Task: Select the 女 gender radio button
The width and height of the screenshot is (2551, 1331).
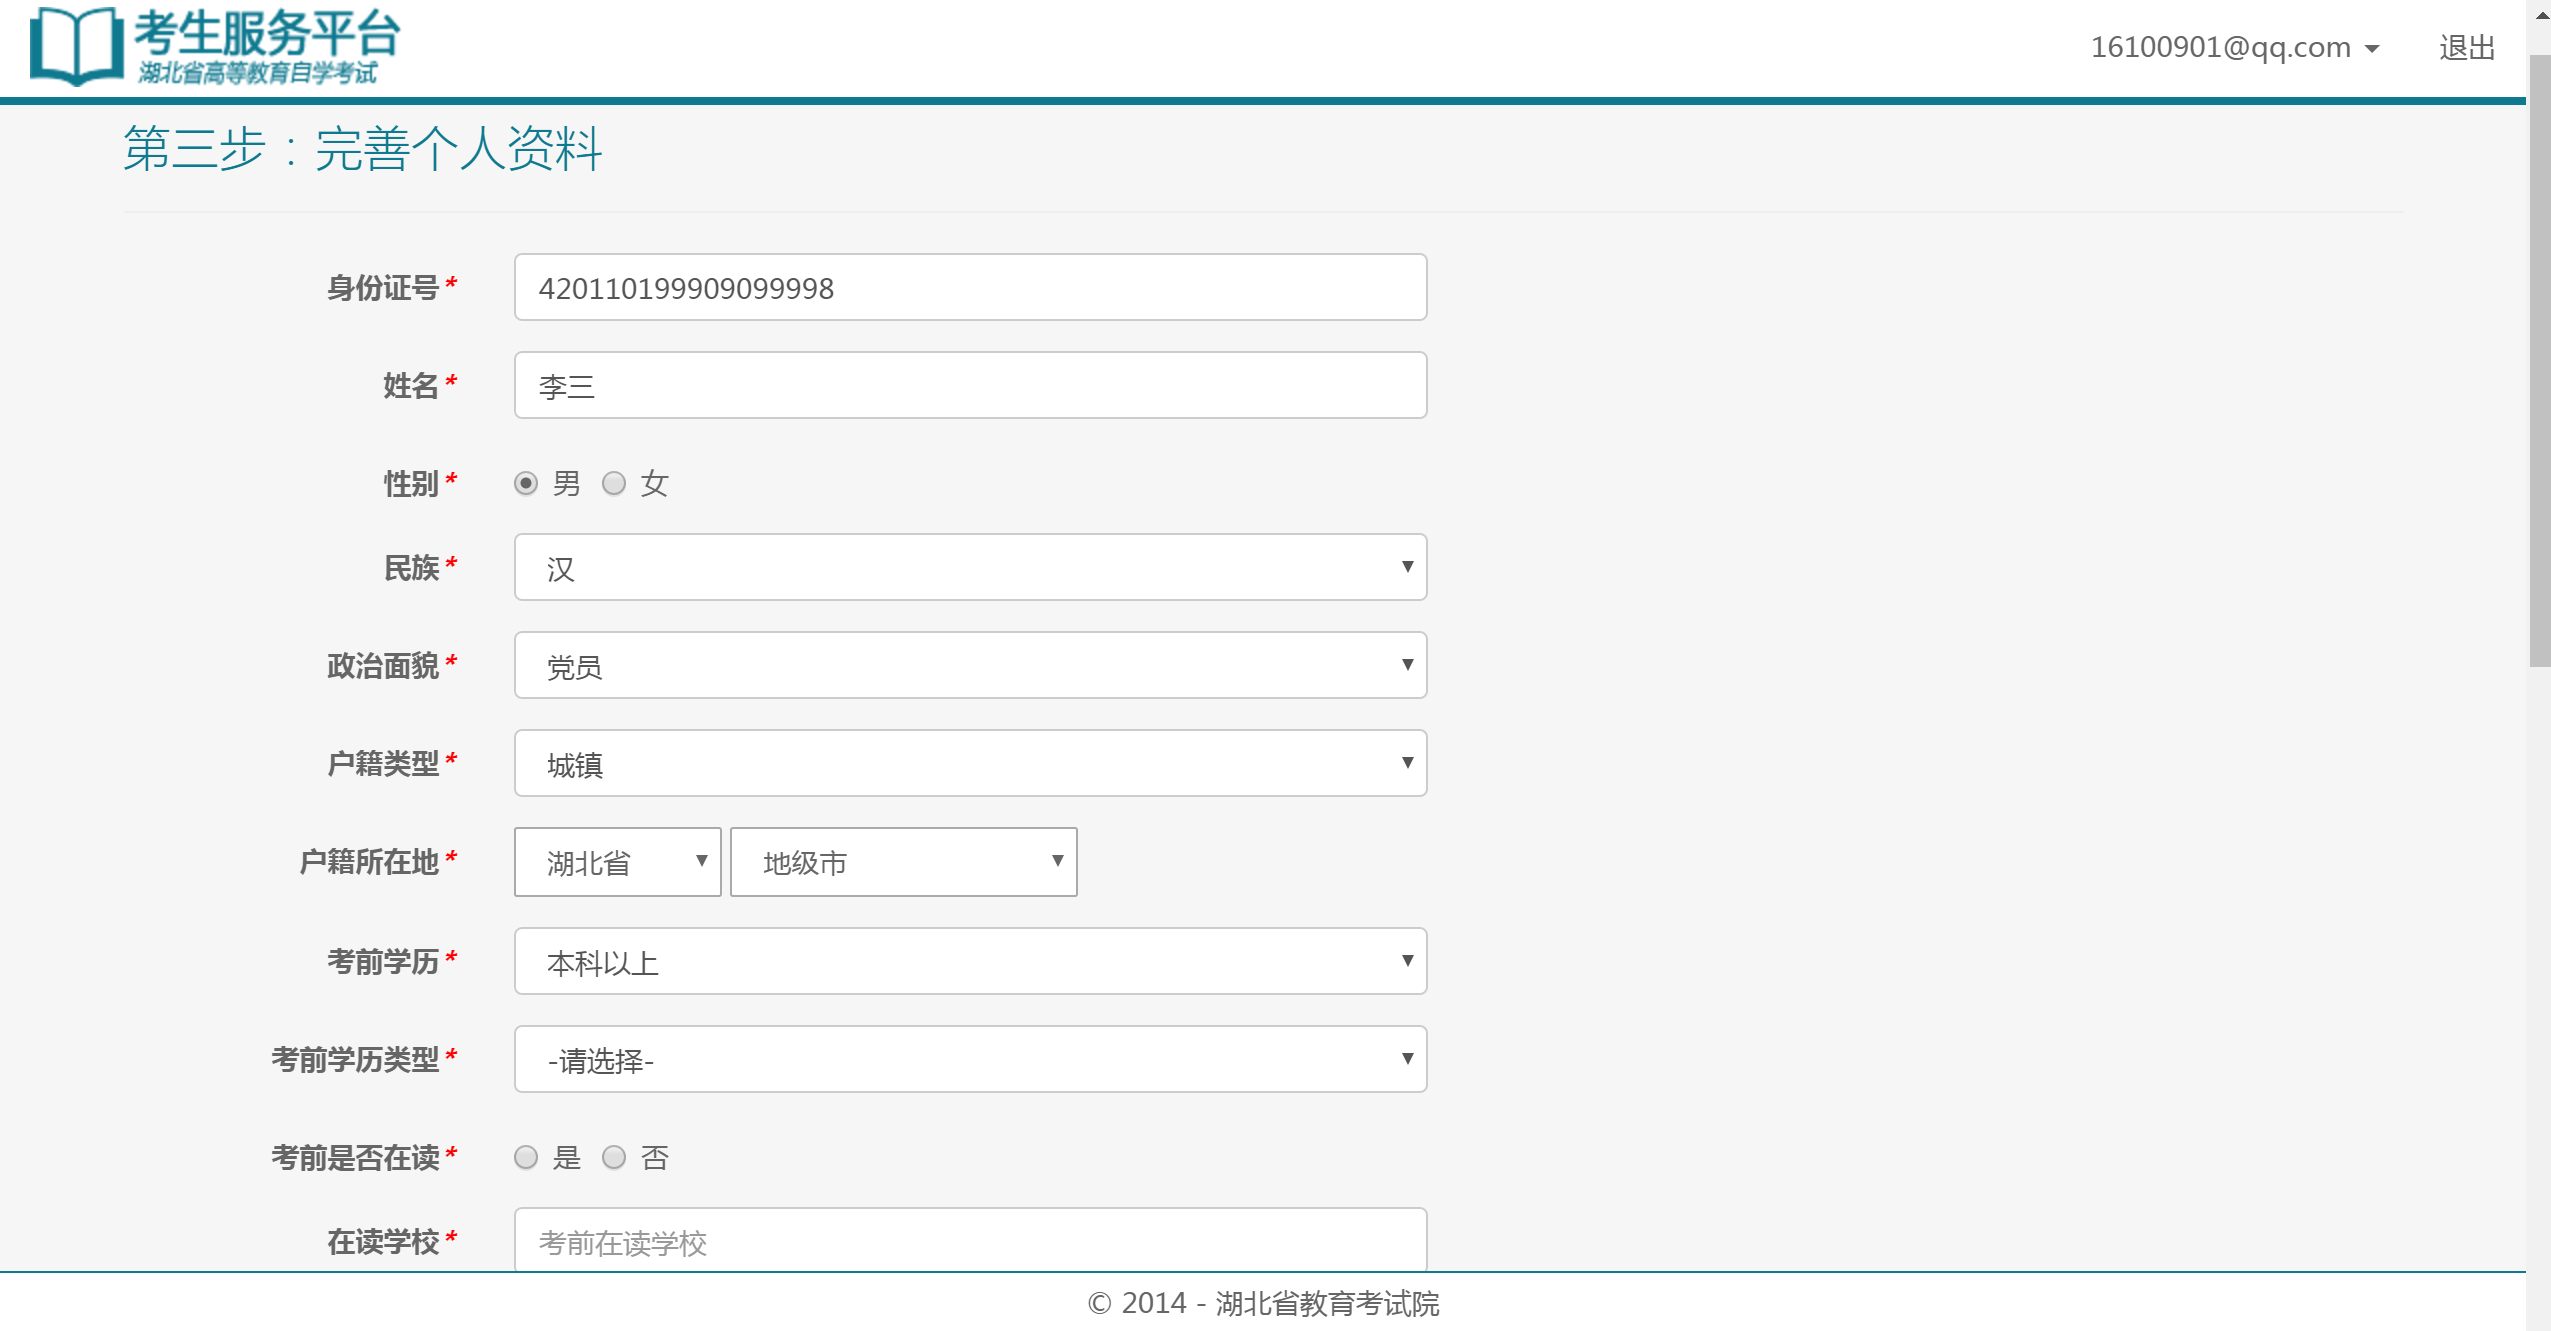Action: pyautogui.click(x=614, y=484)
